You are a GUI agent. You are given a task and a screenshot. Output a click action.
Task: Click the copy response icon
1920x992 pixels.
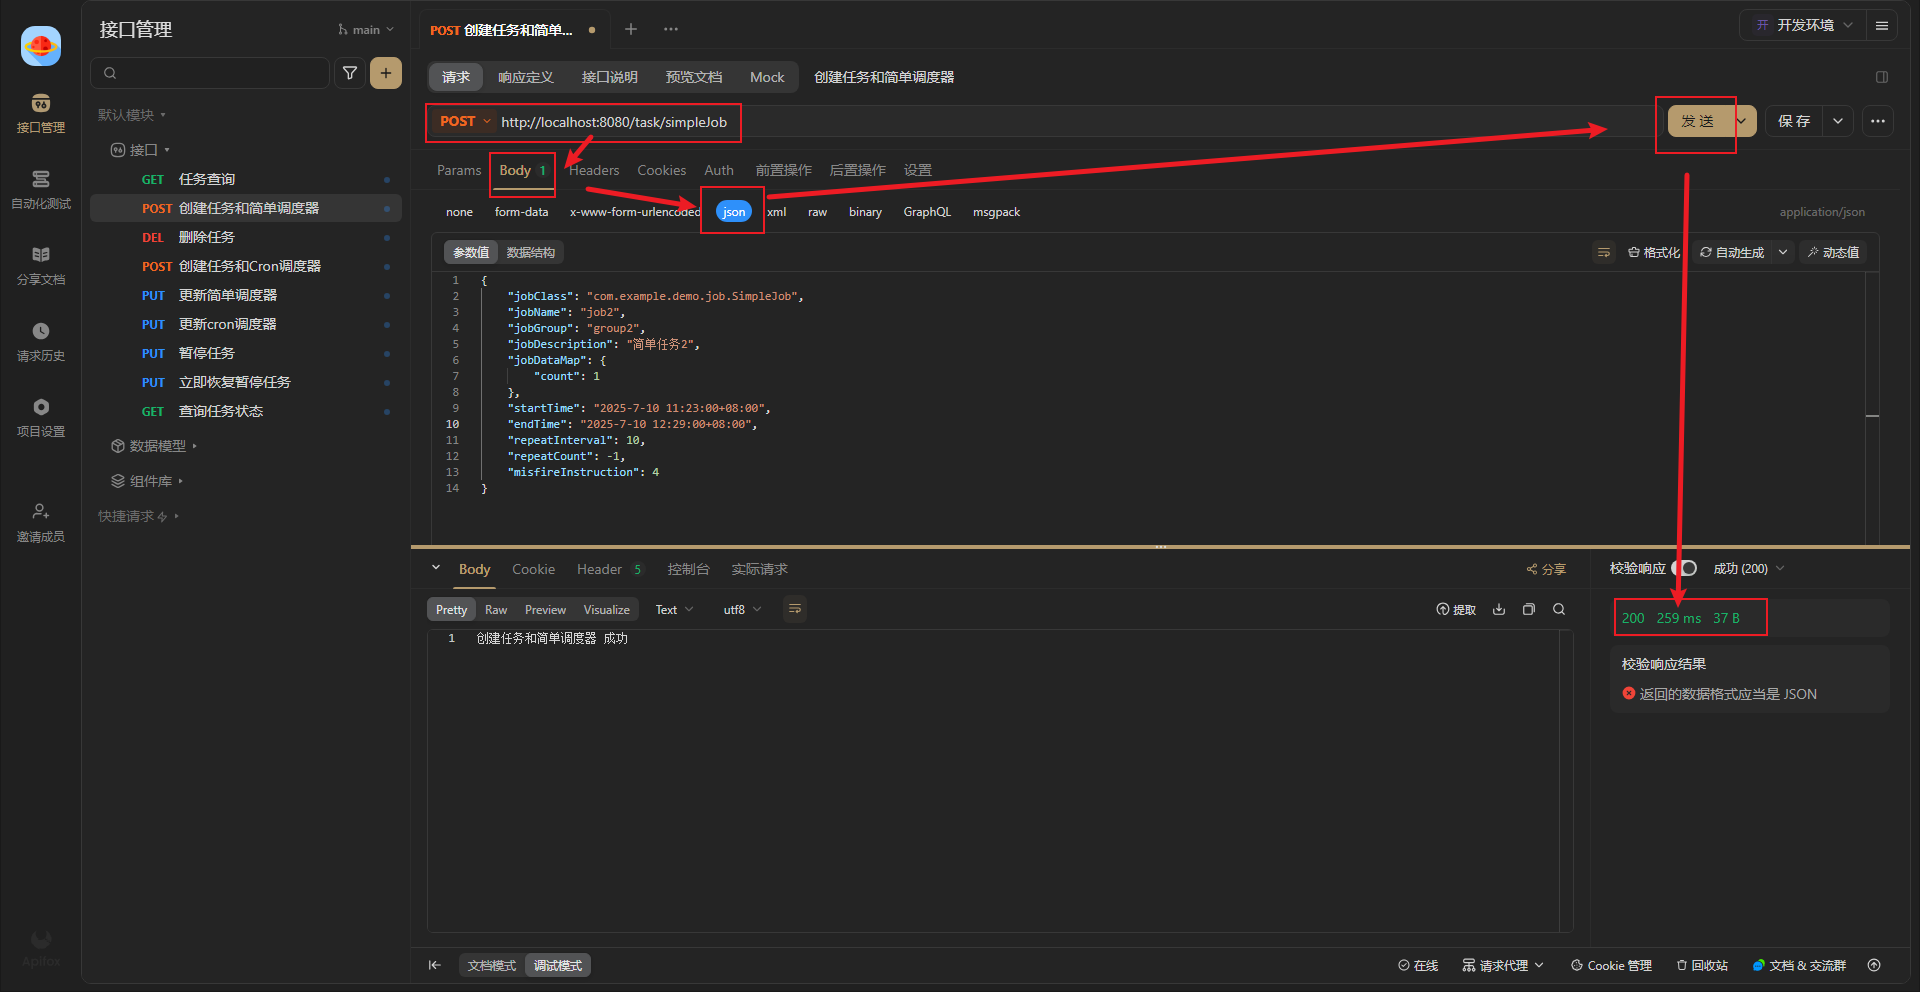coord(1529,609)
